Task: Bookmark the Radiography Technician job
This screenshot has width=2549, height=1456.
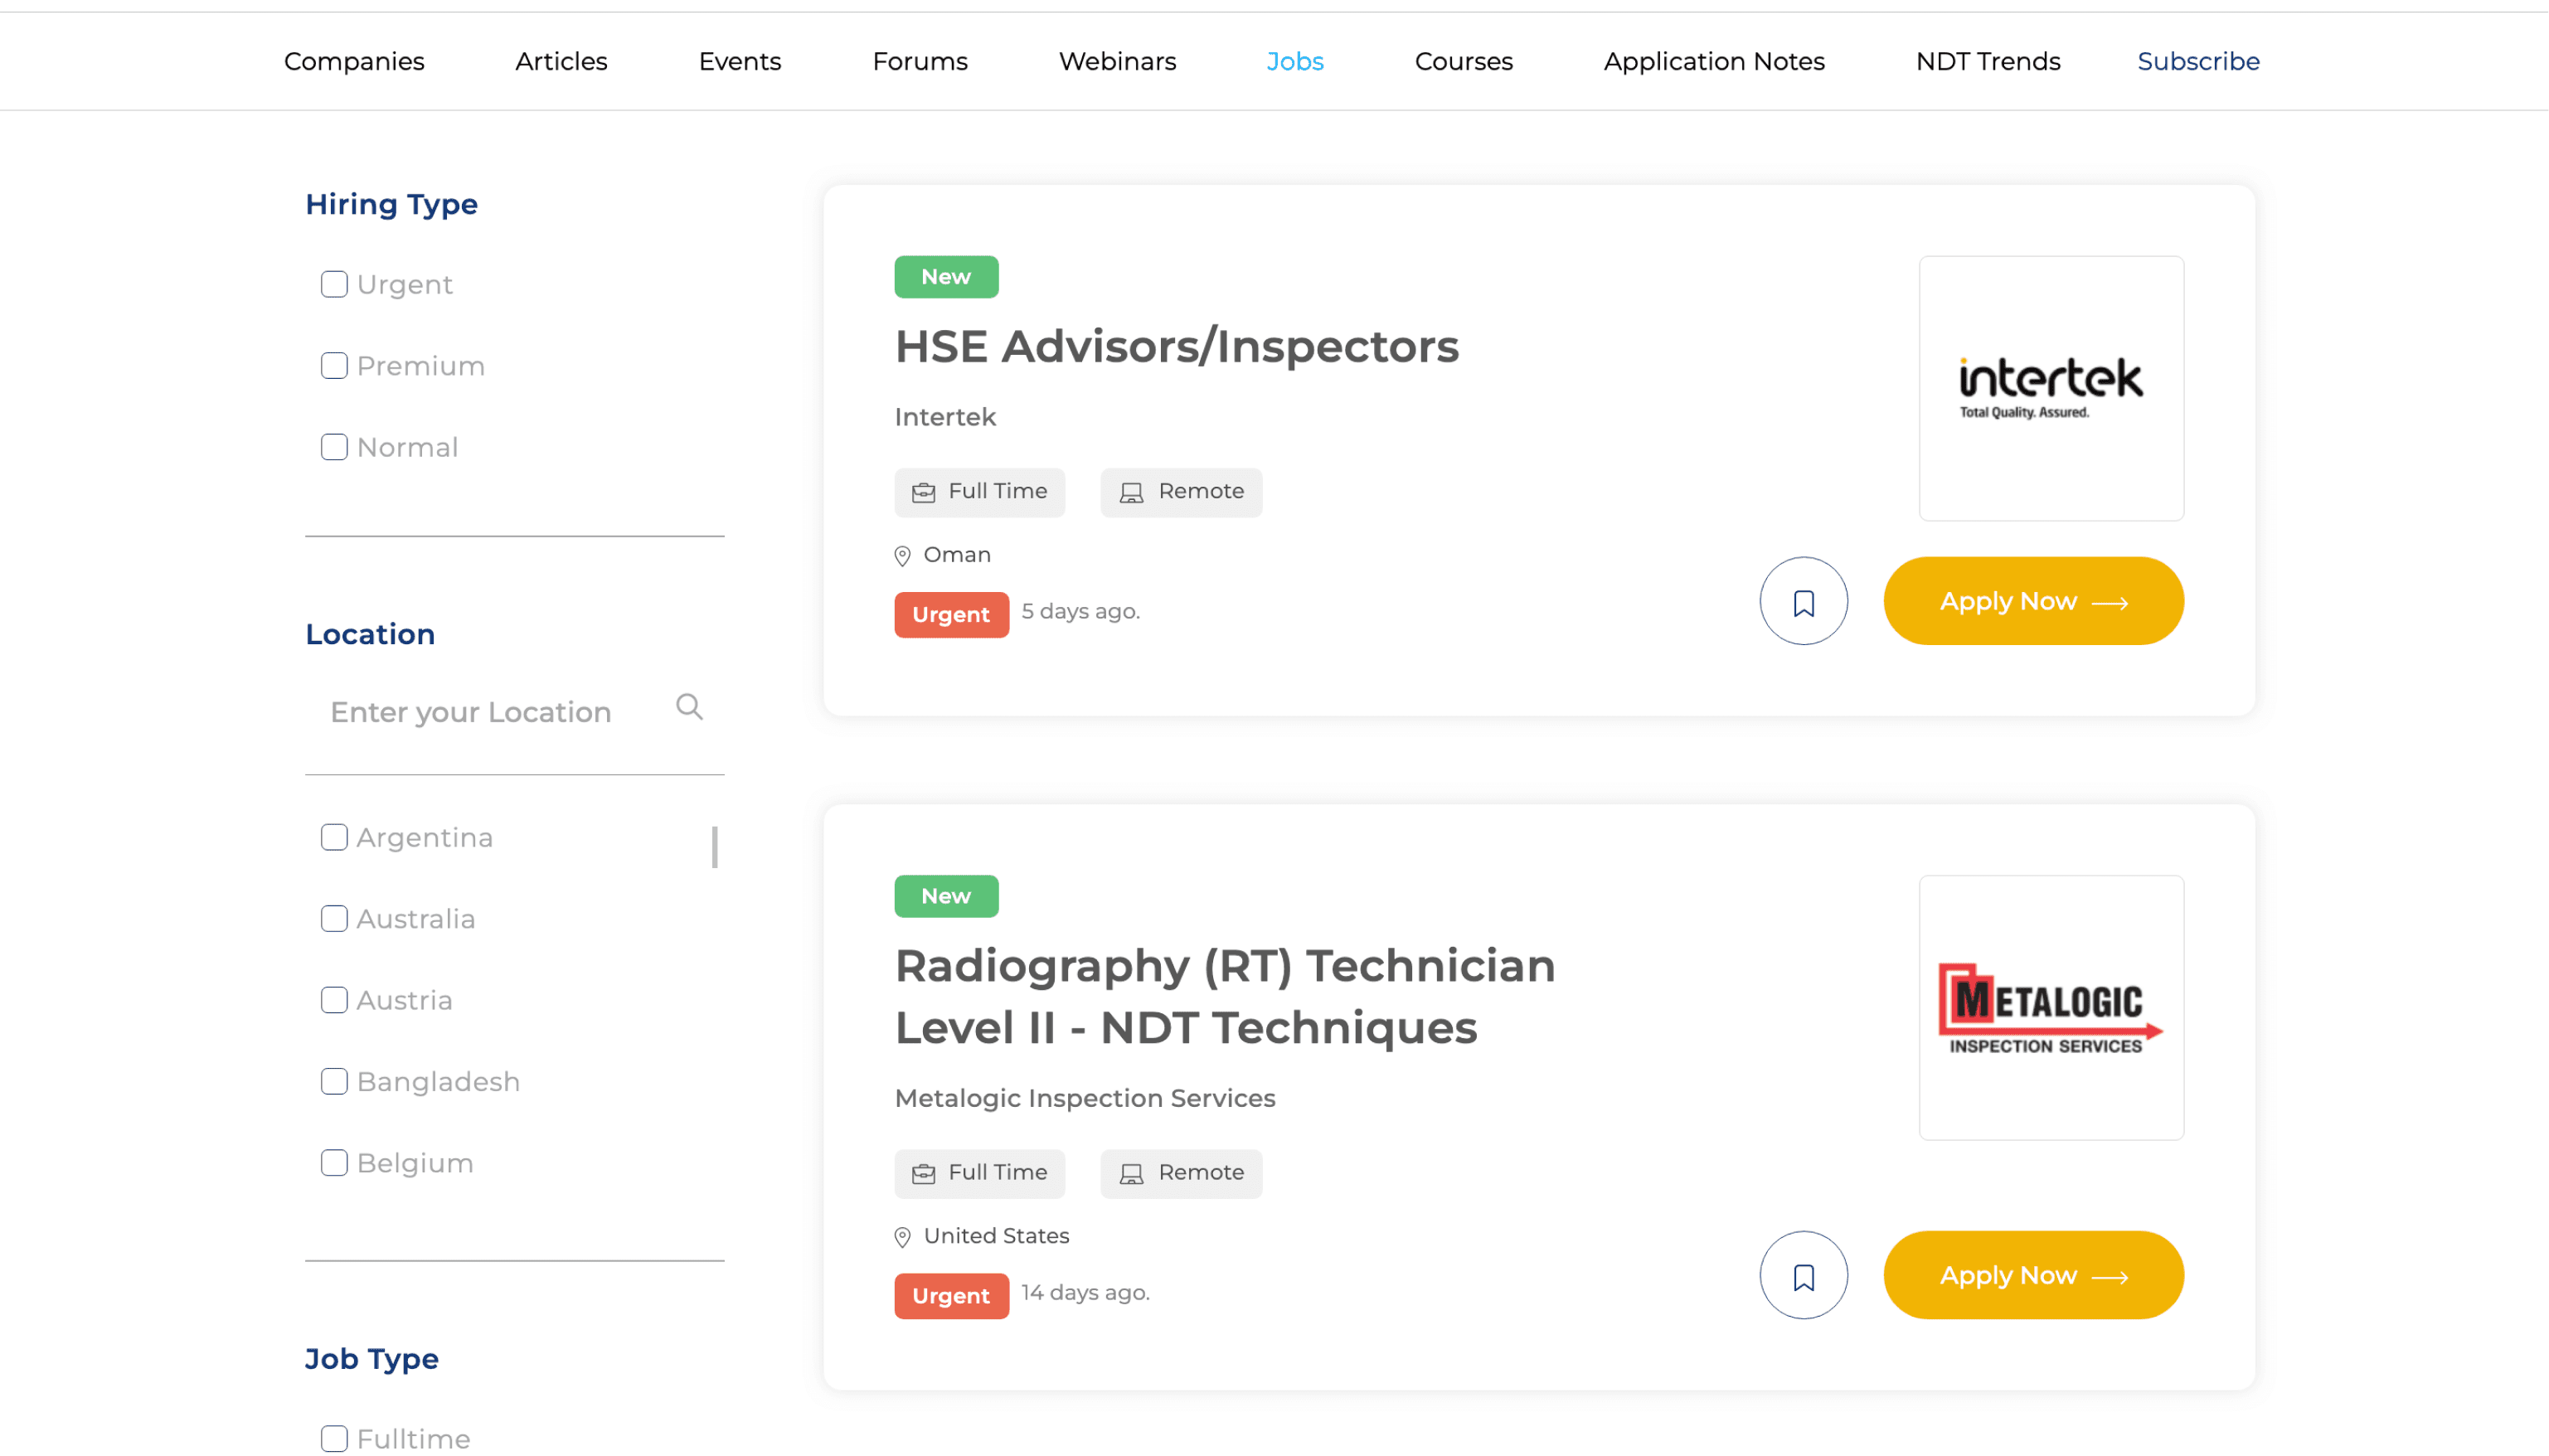Action: click(x=1803, y=1275)
